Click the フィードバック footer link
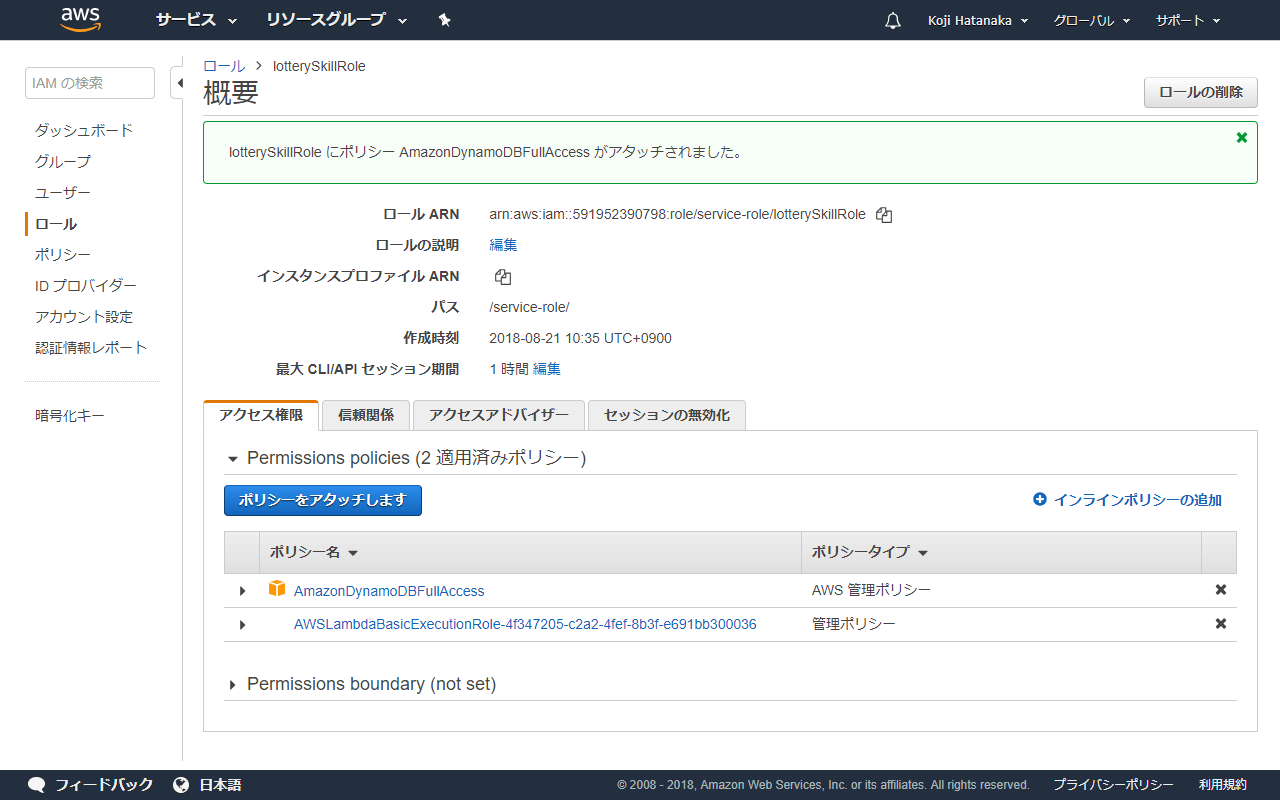Screen dimensions: 1280x800 (x=104, y=785)
